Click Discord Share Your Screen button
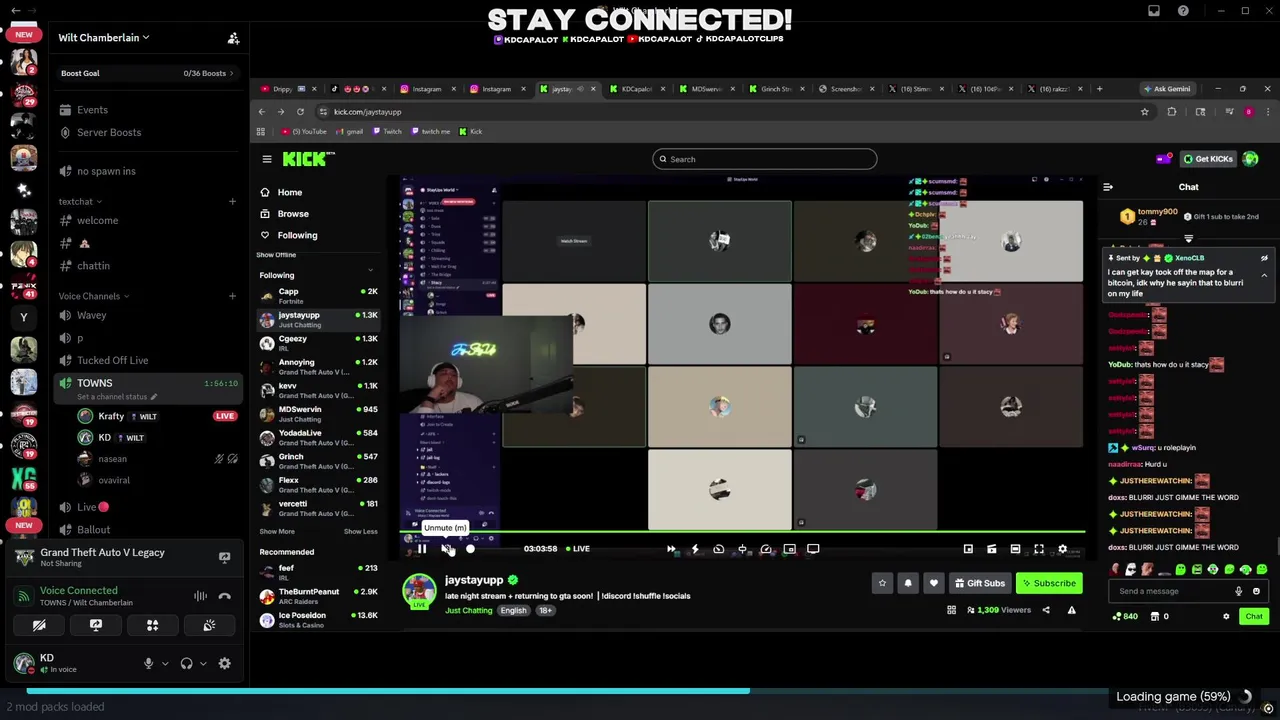1280x720 pixels. (96, 626)
